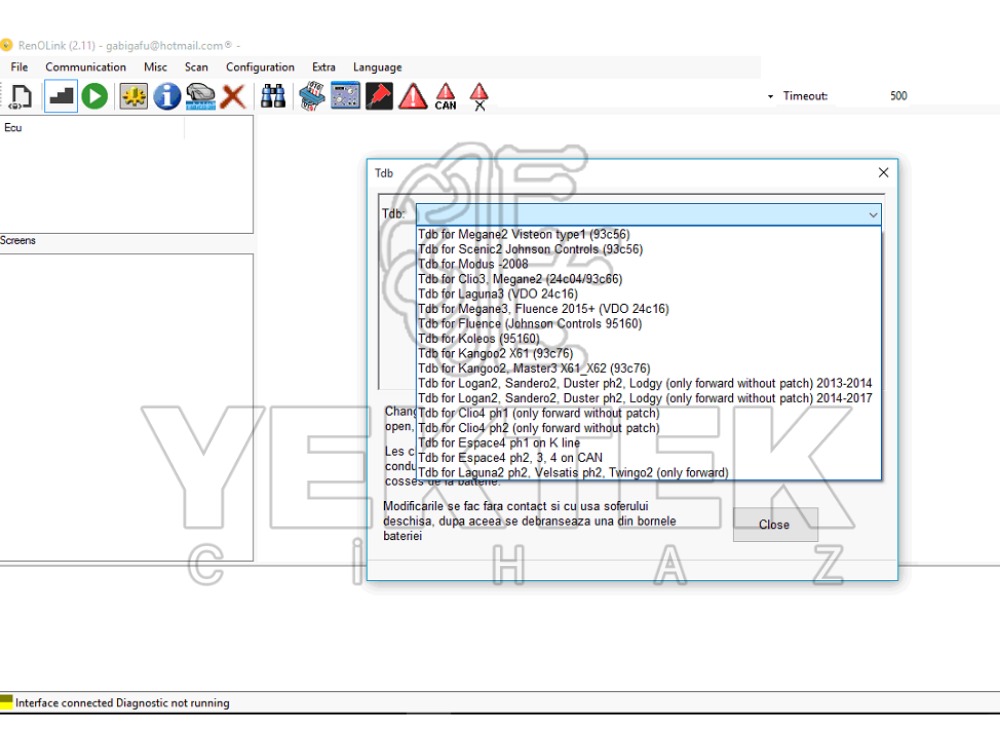Screen dimensions: 1000x750
Task: Select Tdb for Megane2 Visteon type1 (93c56)
Action: point(649,234)
